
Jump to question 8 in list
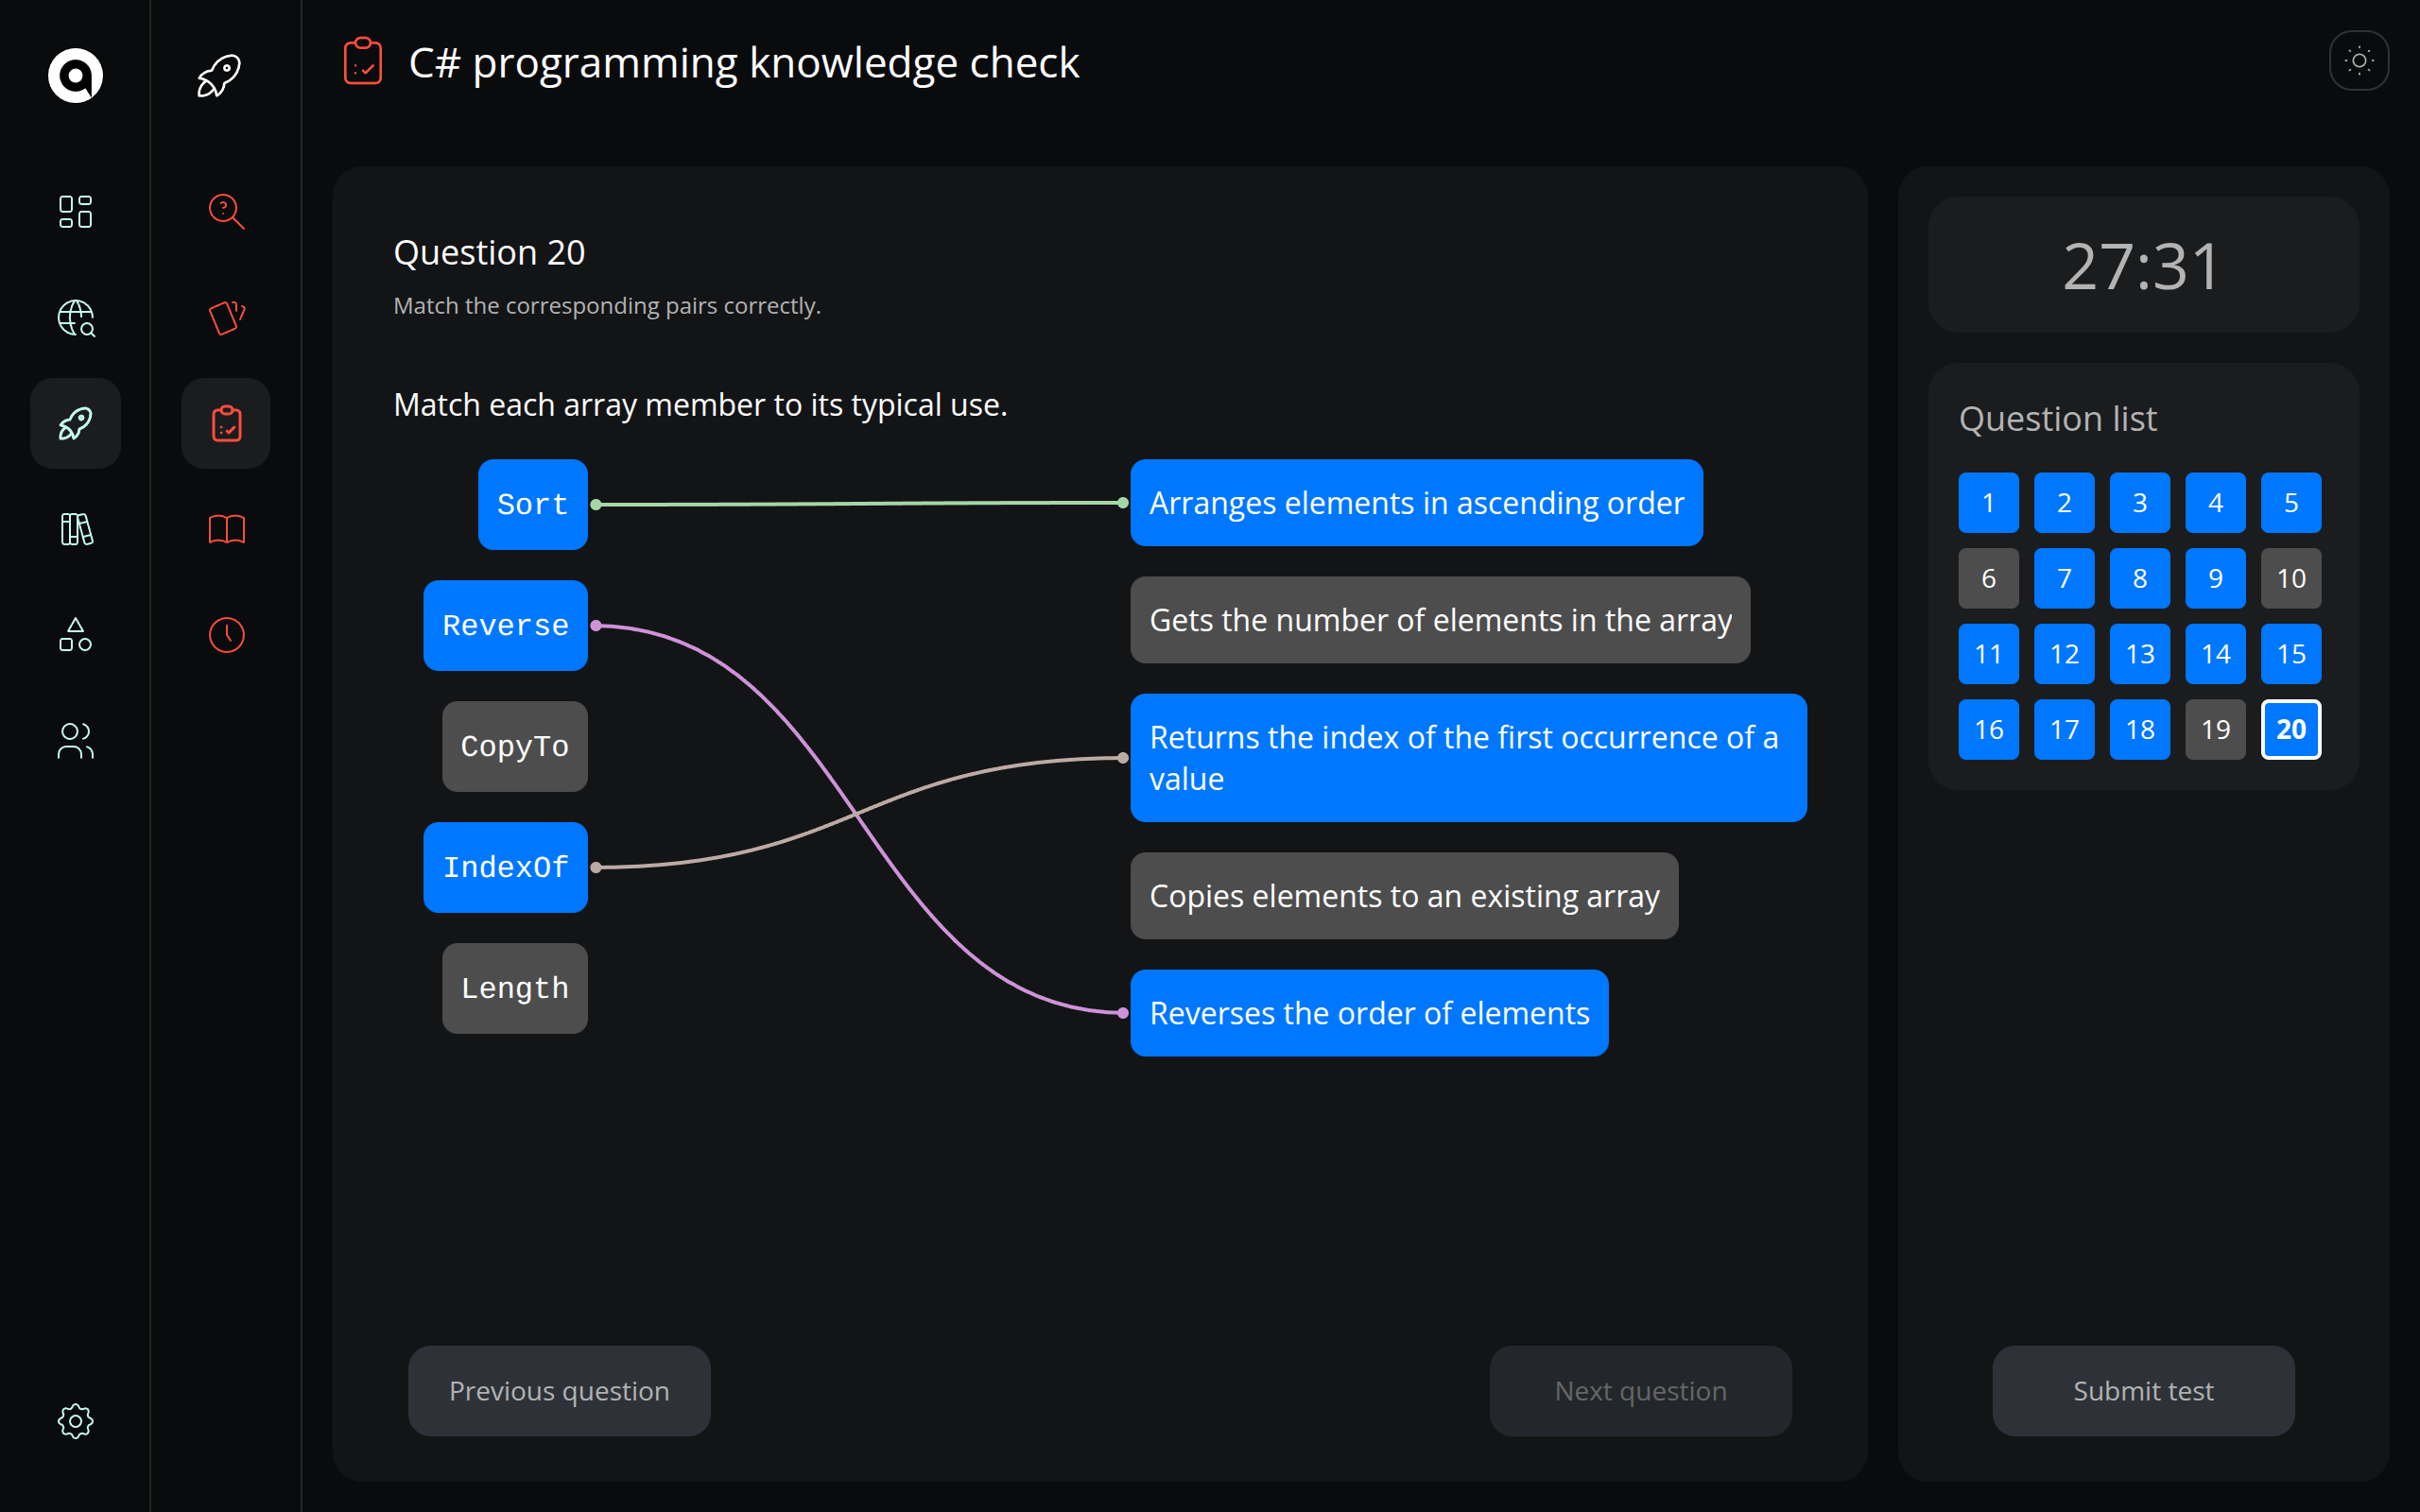pos(2140,578)
